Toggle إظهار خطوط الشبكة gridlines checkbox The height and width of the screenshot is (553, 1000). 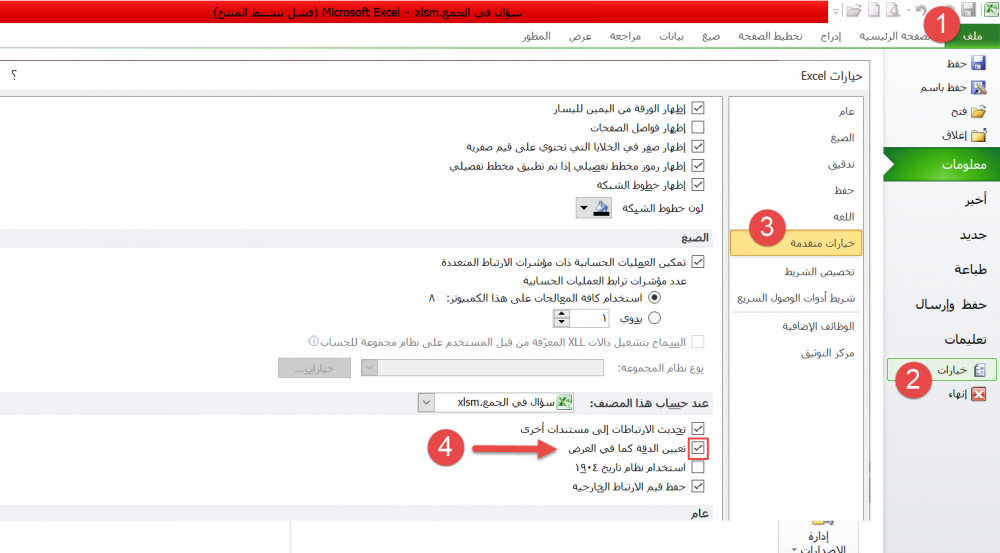coord(698,185)
